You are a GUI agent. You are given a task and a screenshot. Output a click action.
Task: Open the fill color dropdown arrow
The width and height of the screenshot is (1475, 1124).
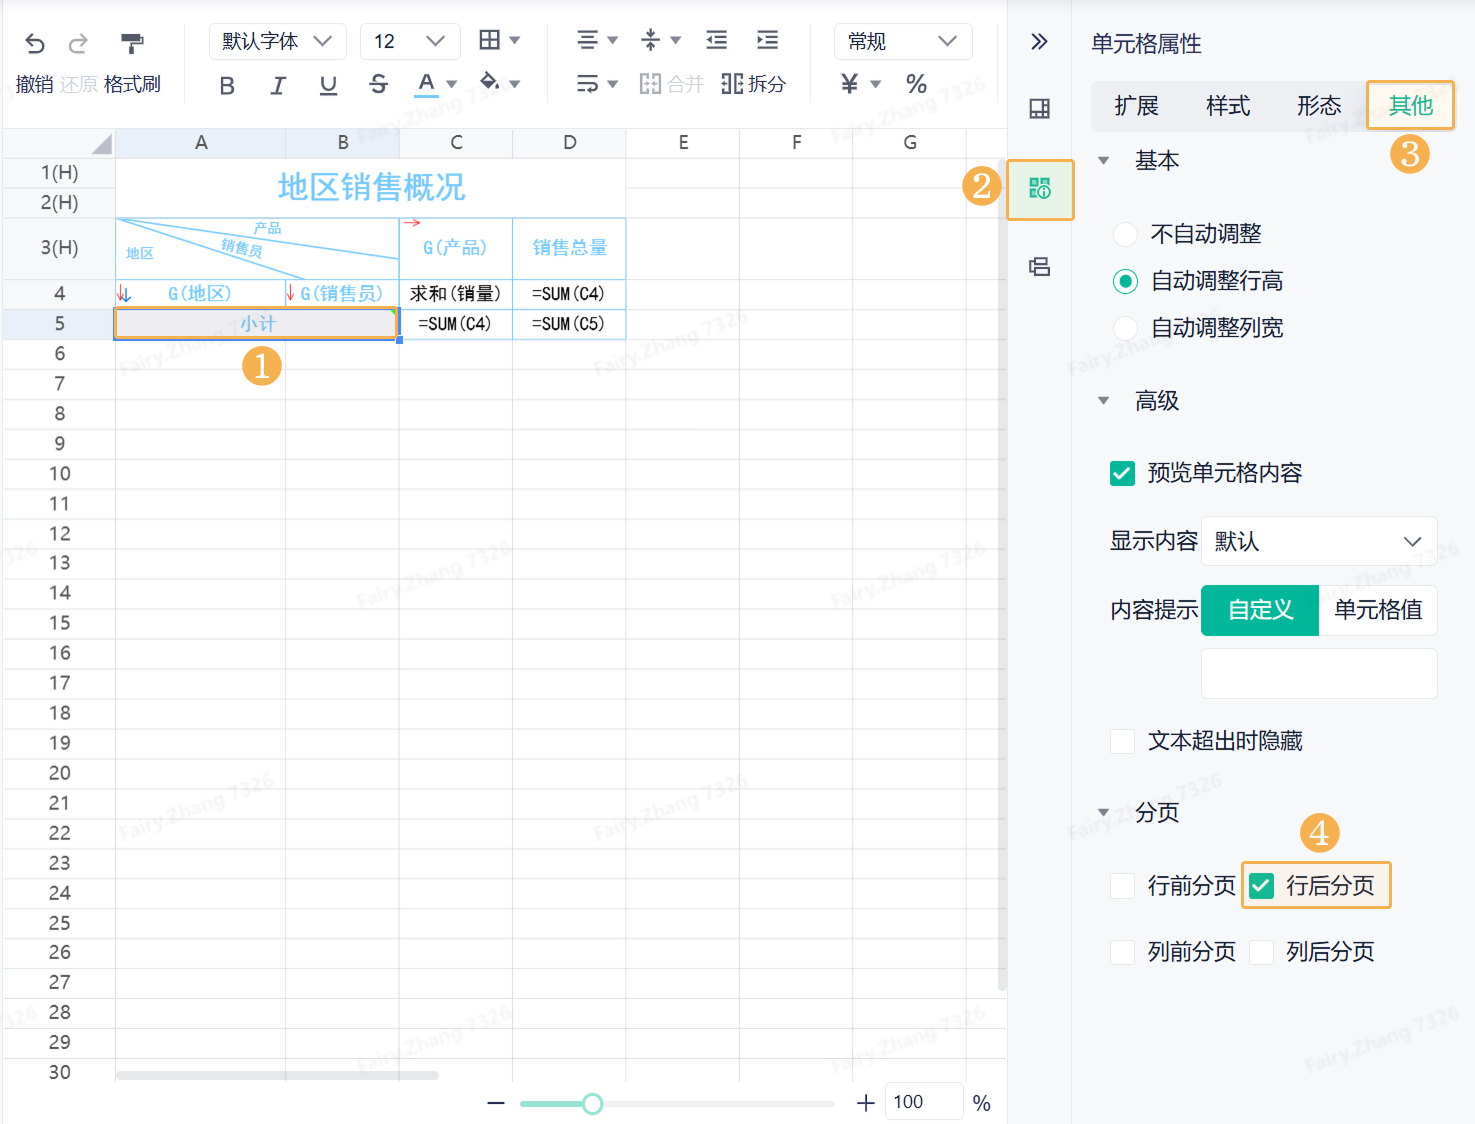click(x=515, y=84)
